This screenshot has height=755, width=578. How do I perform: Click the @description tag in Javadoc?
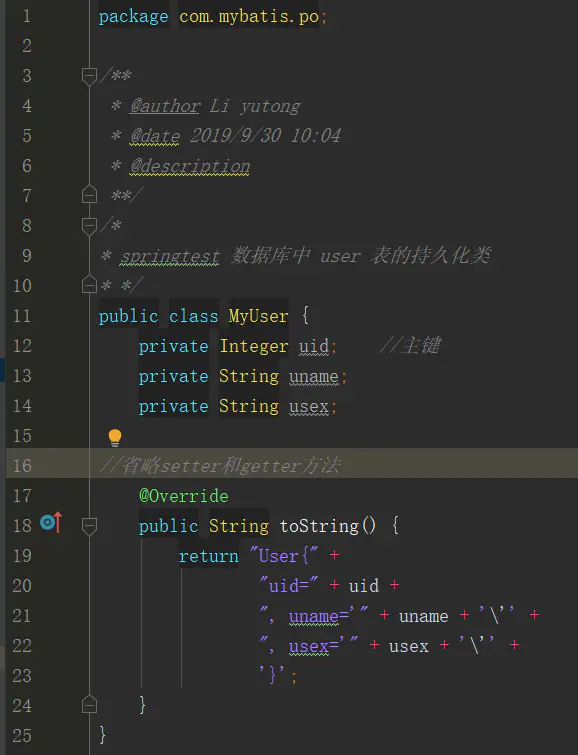click(x=190, y=166)
